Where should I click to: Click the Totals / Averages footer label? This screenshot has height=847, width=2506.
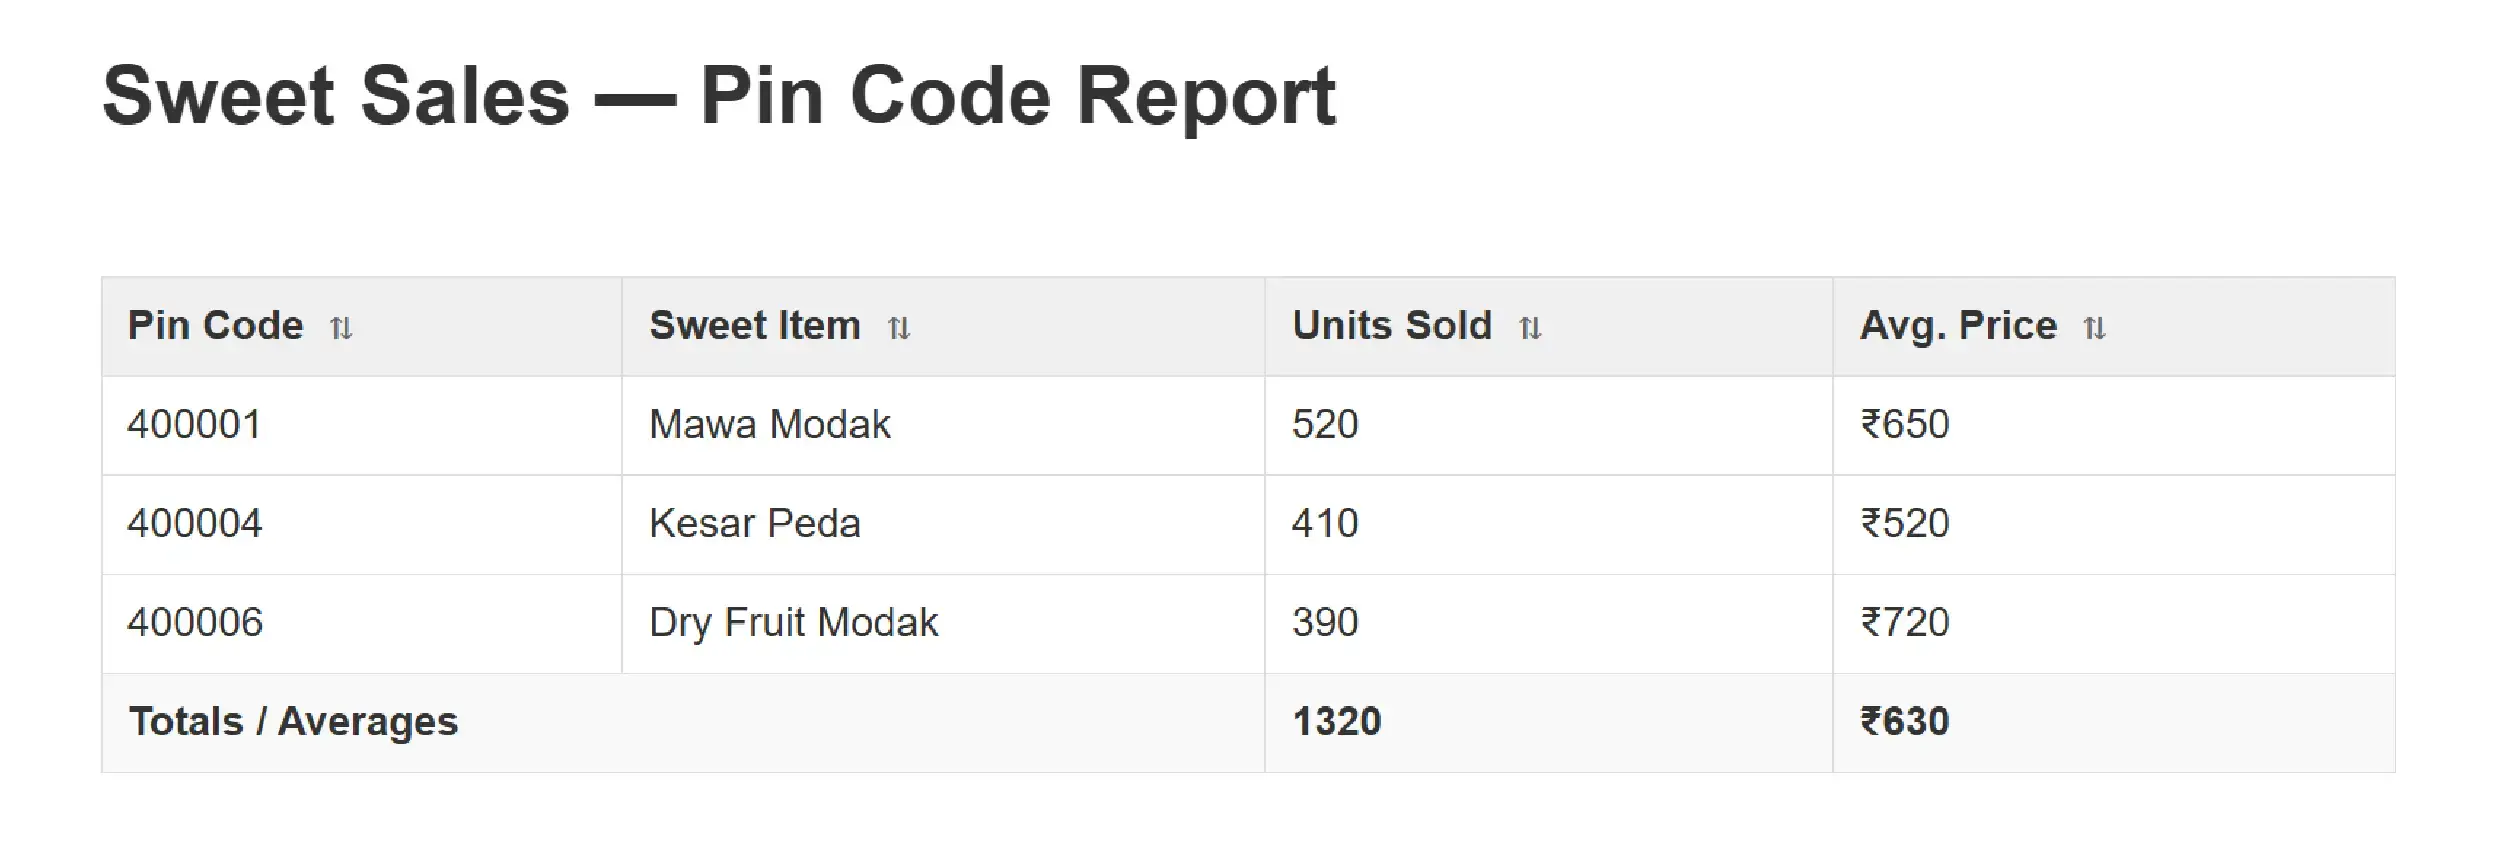tap(293, 722)
